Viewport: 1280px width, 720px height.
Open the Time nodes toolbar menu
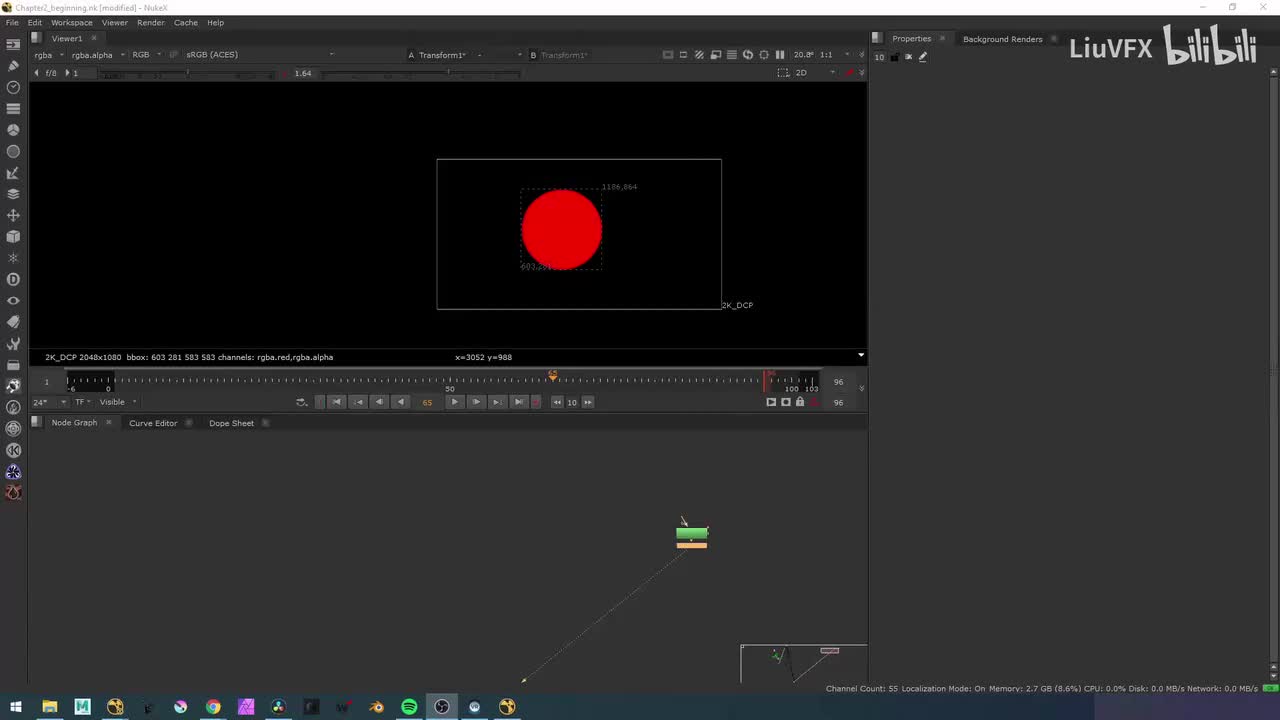[x=13, y=87]
